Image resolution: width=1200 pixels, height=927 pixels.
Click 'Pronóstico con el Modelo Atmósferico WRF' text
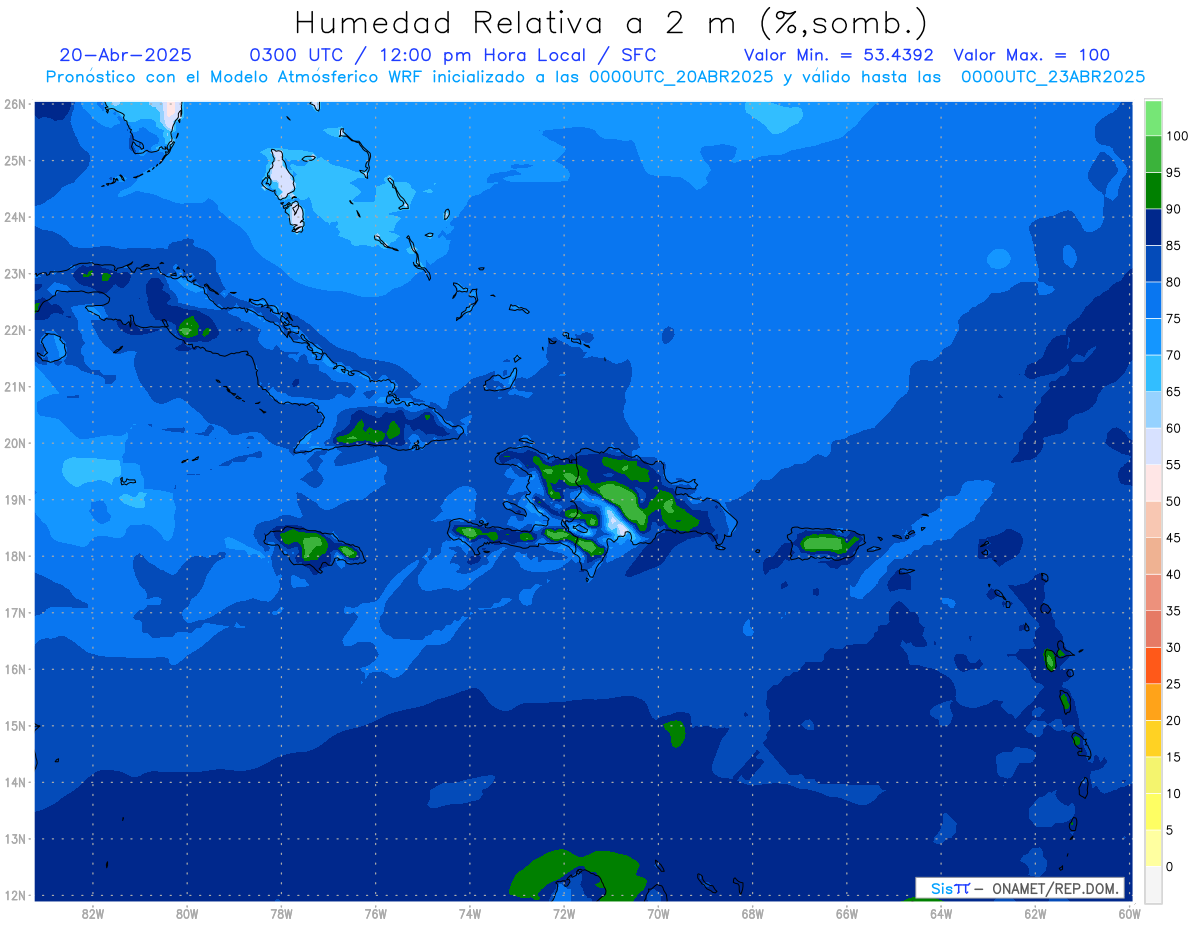pos(235,77)
